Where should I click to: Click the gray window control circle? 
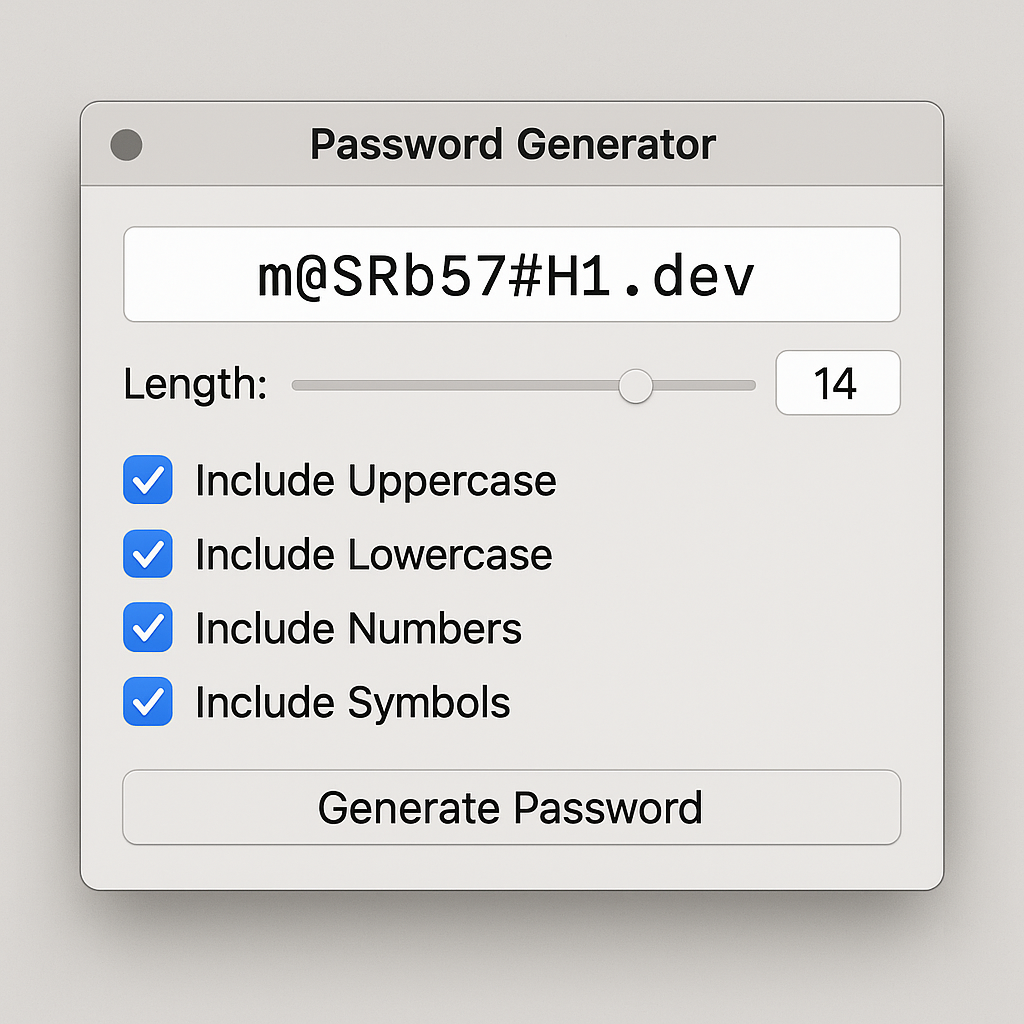tap(126, 144)
